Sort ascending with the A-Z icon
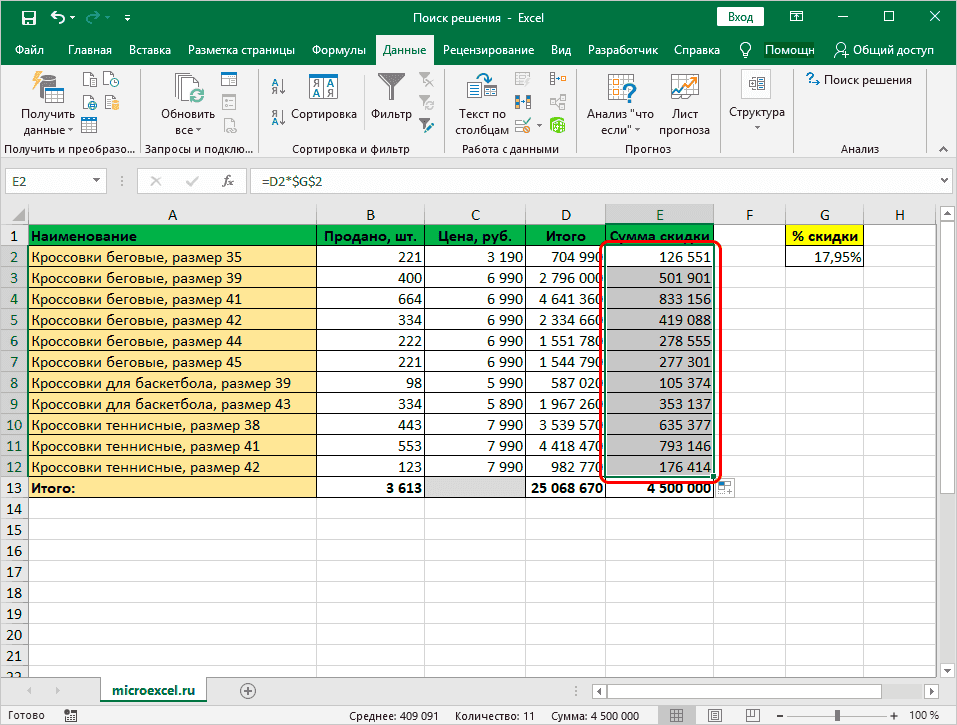The image size is (957, 725). (x=279, y=87)
